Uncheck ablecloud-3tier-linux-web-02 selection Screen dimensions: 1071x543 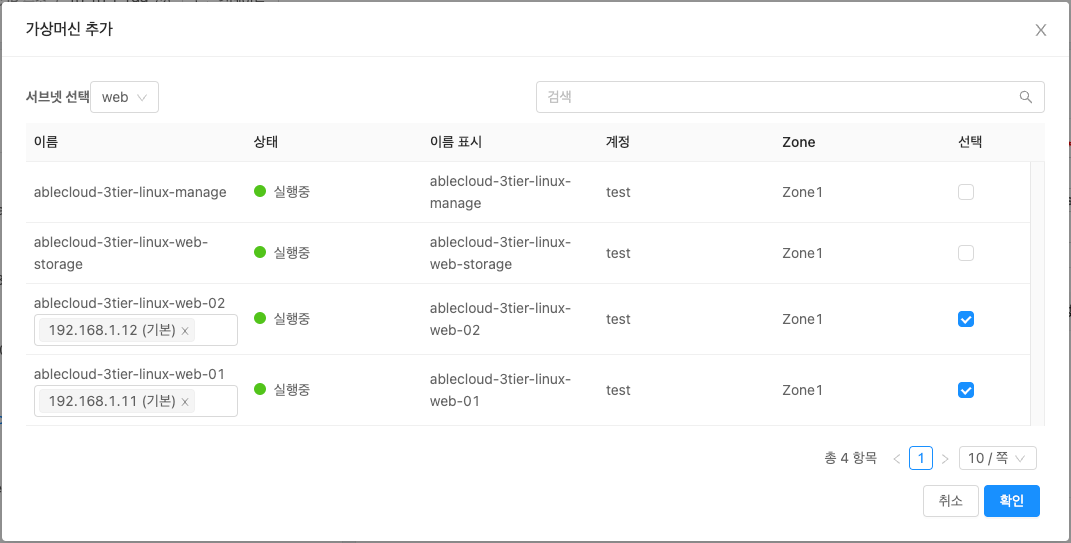tap(966, 319)
